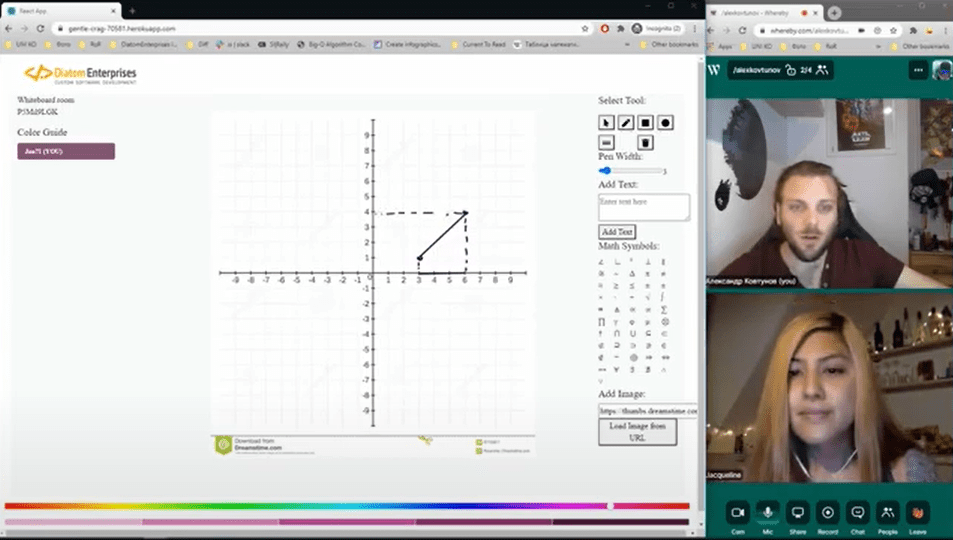This screenshot has width=953, height=540.
Task: Click the Whereby W logo
Action: pos(714,70)
